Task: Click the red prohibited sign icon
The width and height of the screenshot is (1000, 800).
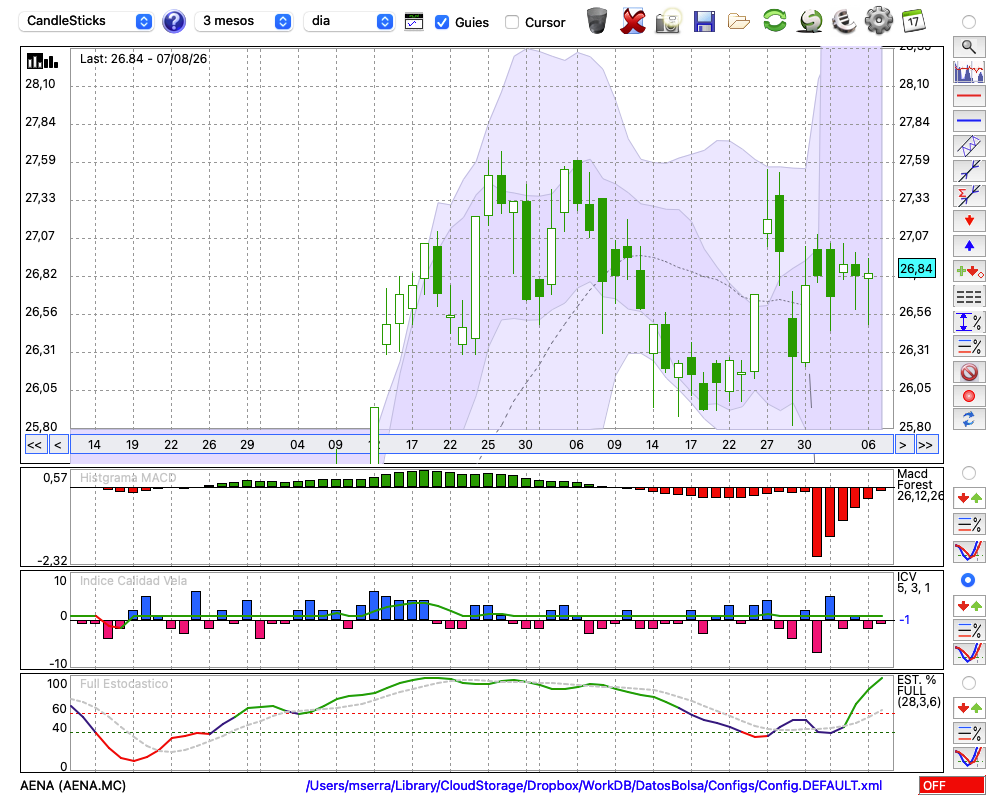Action: [x=969, y=372]
